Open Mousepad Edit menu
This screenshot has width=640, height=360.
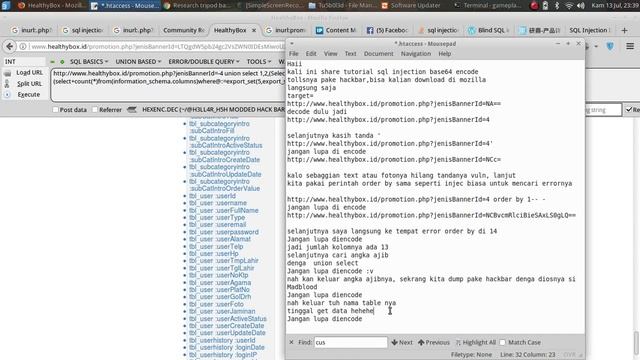tap(311, 54)
